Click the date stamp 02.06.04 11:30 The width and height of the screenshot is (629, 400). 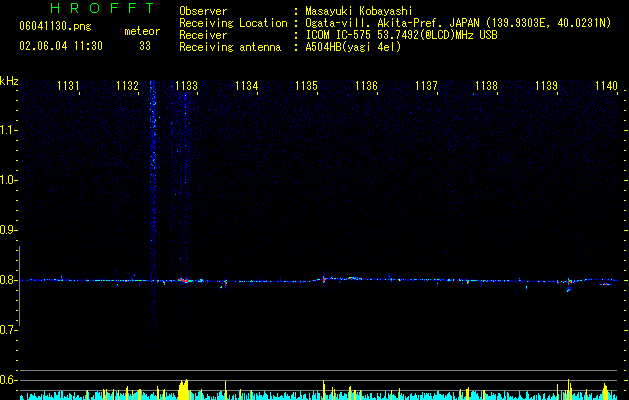pyautogui.click(x=61, y=46)
